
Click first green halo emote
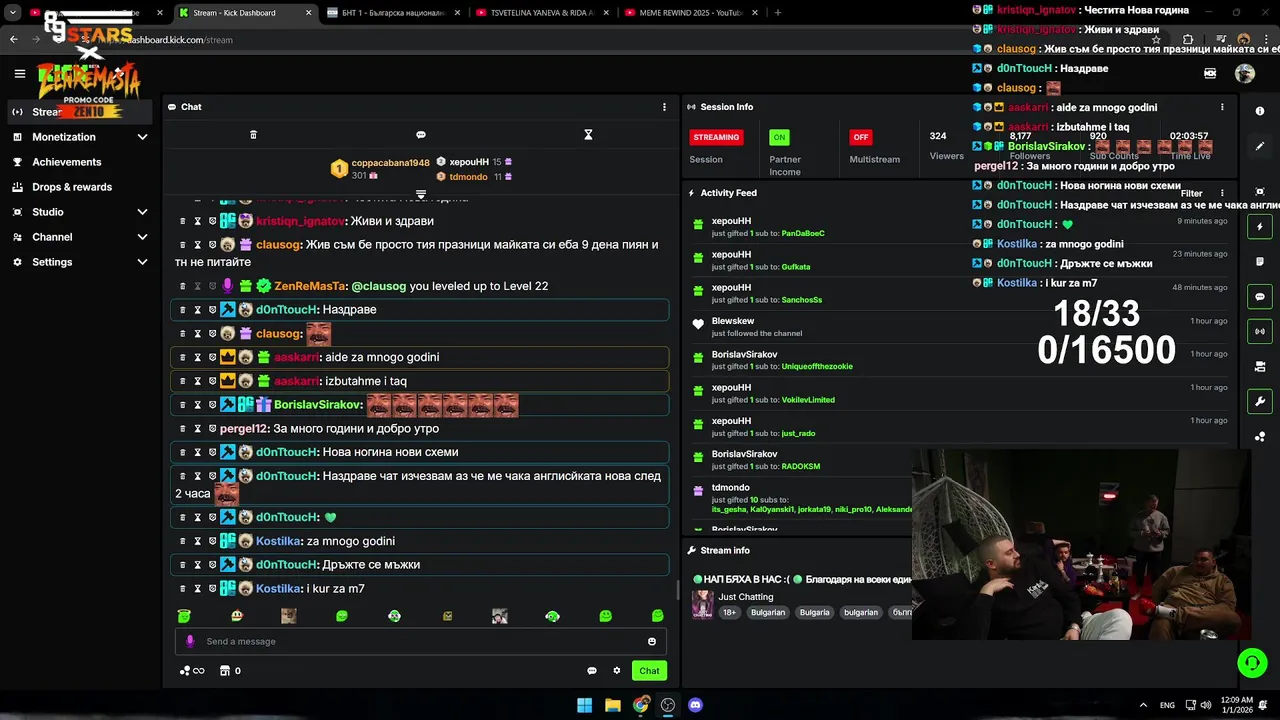184,616
